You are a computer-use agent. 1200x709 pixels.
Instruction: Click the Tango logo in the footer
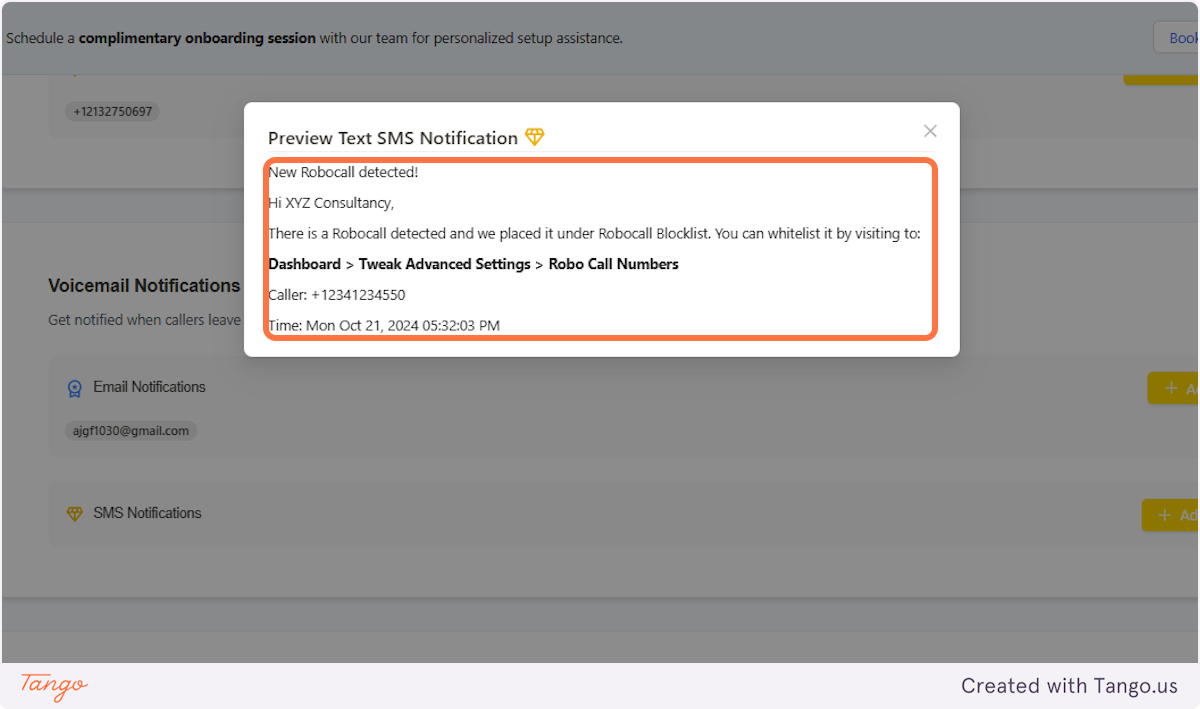[x=50, y=687]
